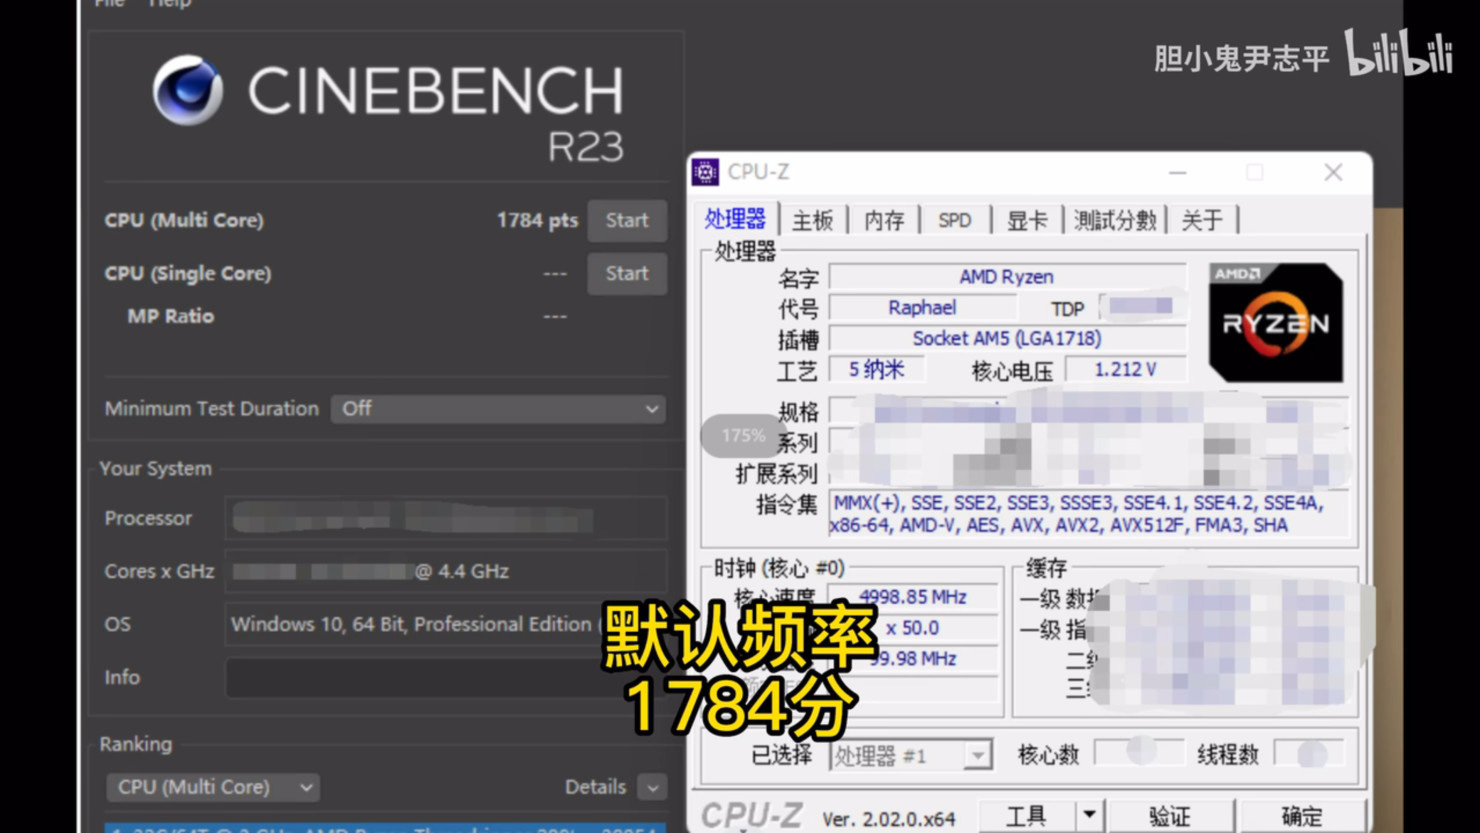
Task: Open the Ranking CPU (Multi Core) dropdown
Action: pos(213,787)
